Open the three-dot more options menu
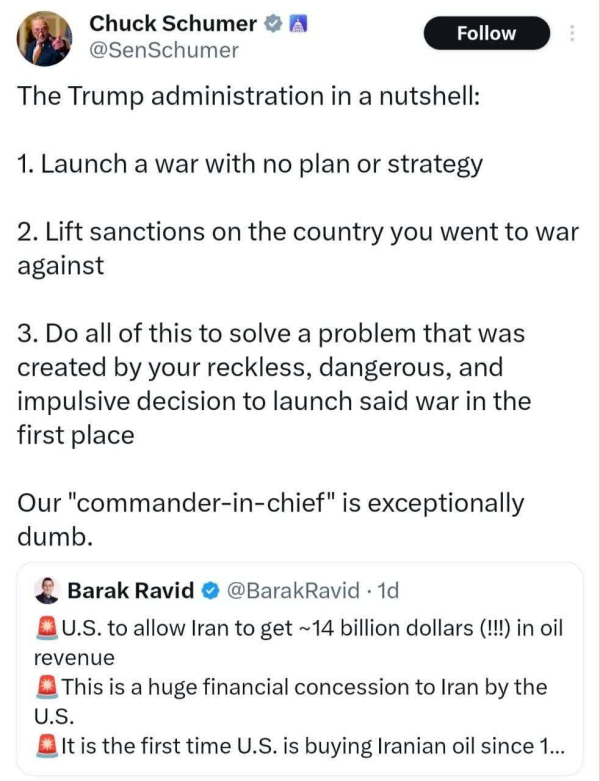 coord(572,33)
